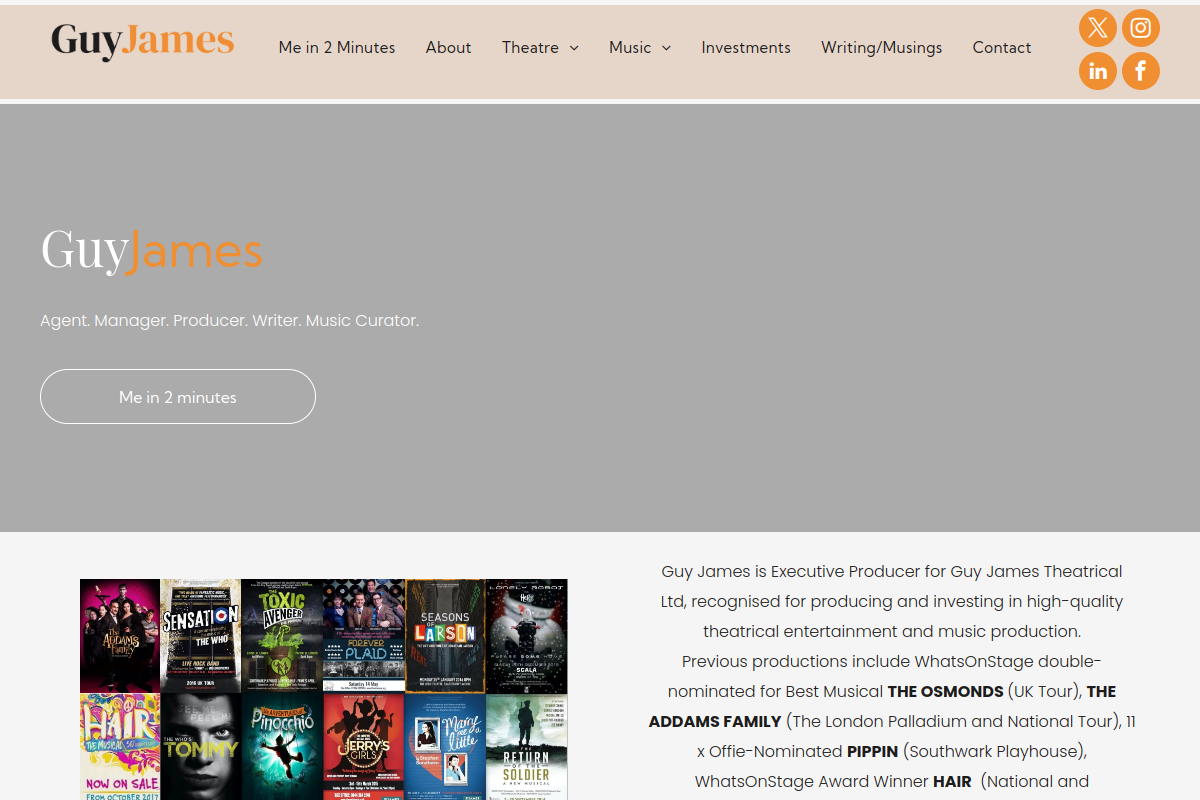Expand the Music menu chevron
1200x800 pixels.
coord(666,48)
